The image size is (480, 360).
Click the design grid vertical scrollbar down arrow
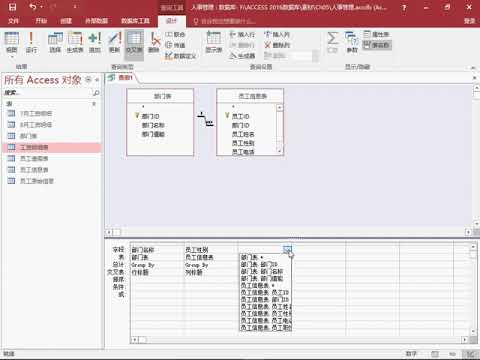(473, 331)
